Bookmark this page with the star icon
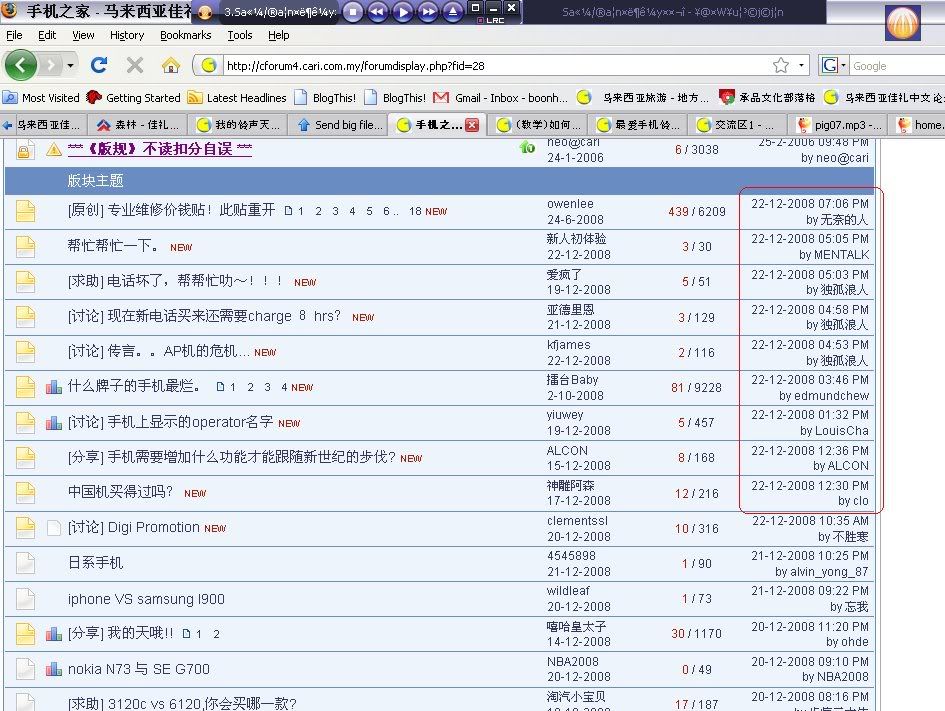 (x=781, y=65)
